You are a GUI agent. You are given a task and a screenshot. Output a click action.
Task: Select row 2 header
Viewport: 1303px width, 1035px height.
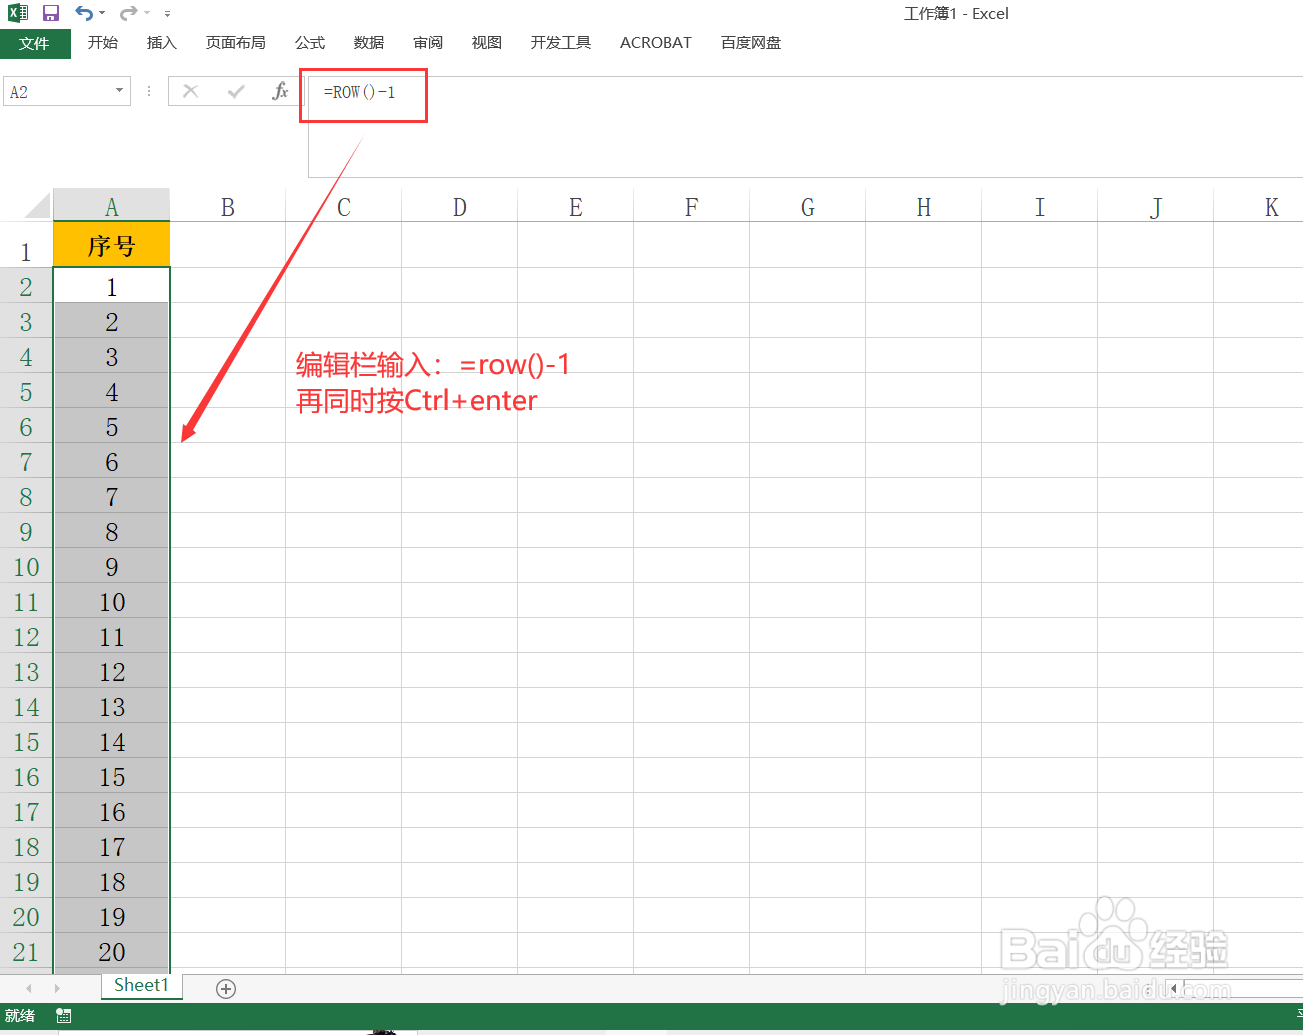(26, 286)
